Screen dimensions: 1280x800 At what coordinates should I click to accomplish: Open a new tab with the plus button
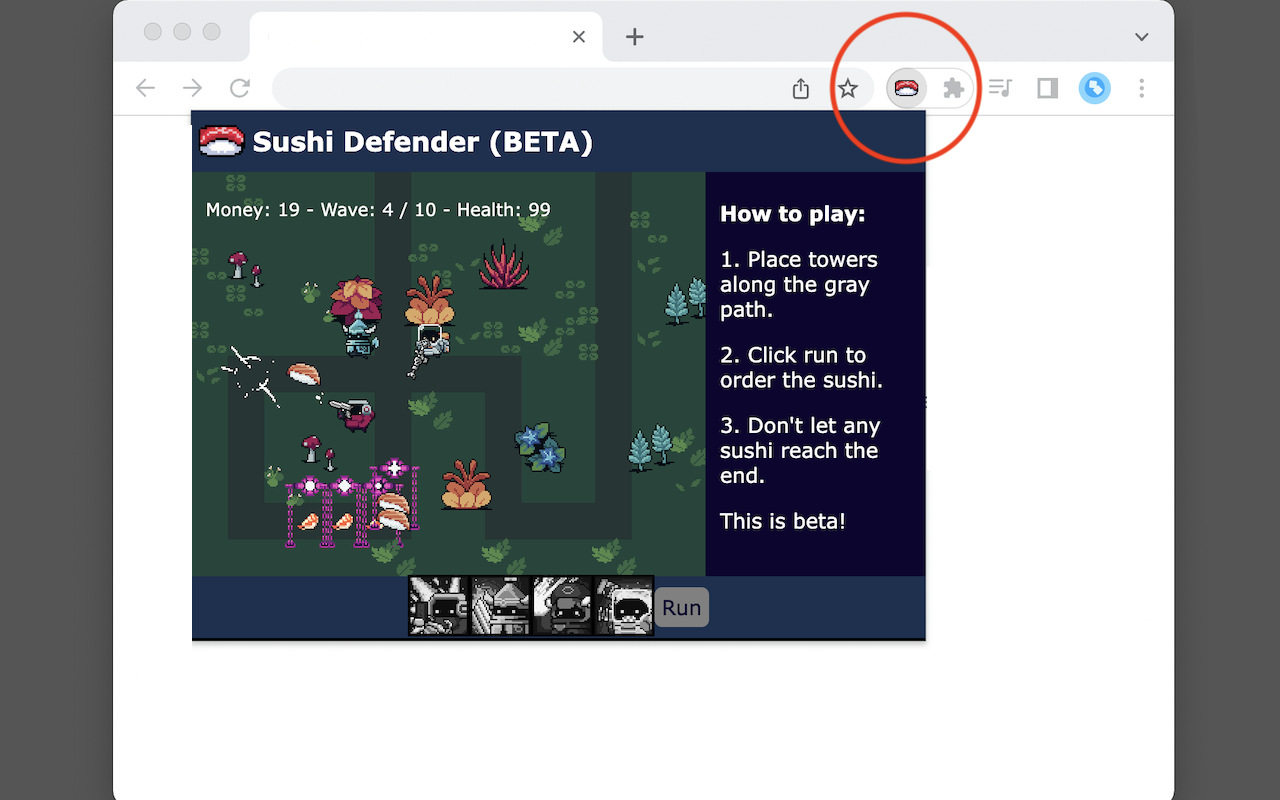(634, 36)
